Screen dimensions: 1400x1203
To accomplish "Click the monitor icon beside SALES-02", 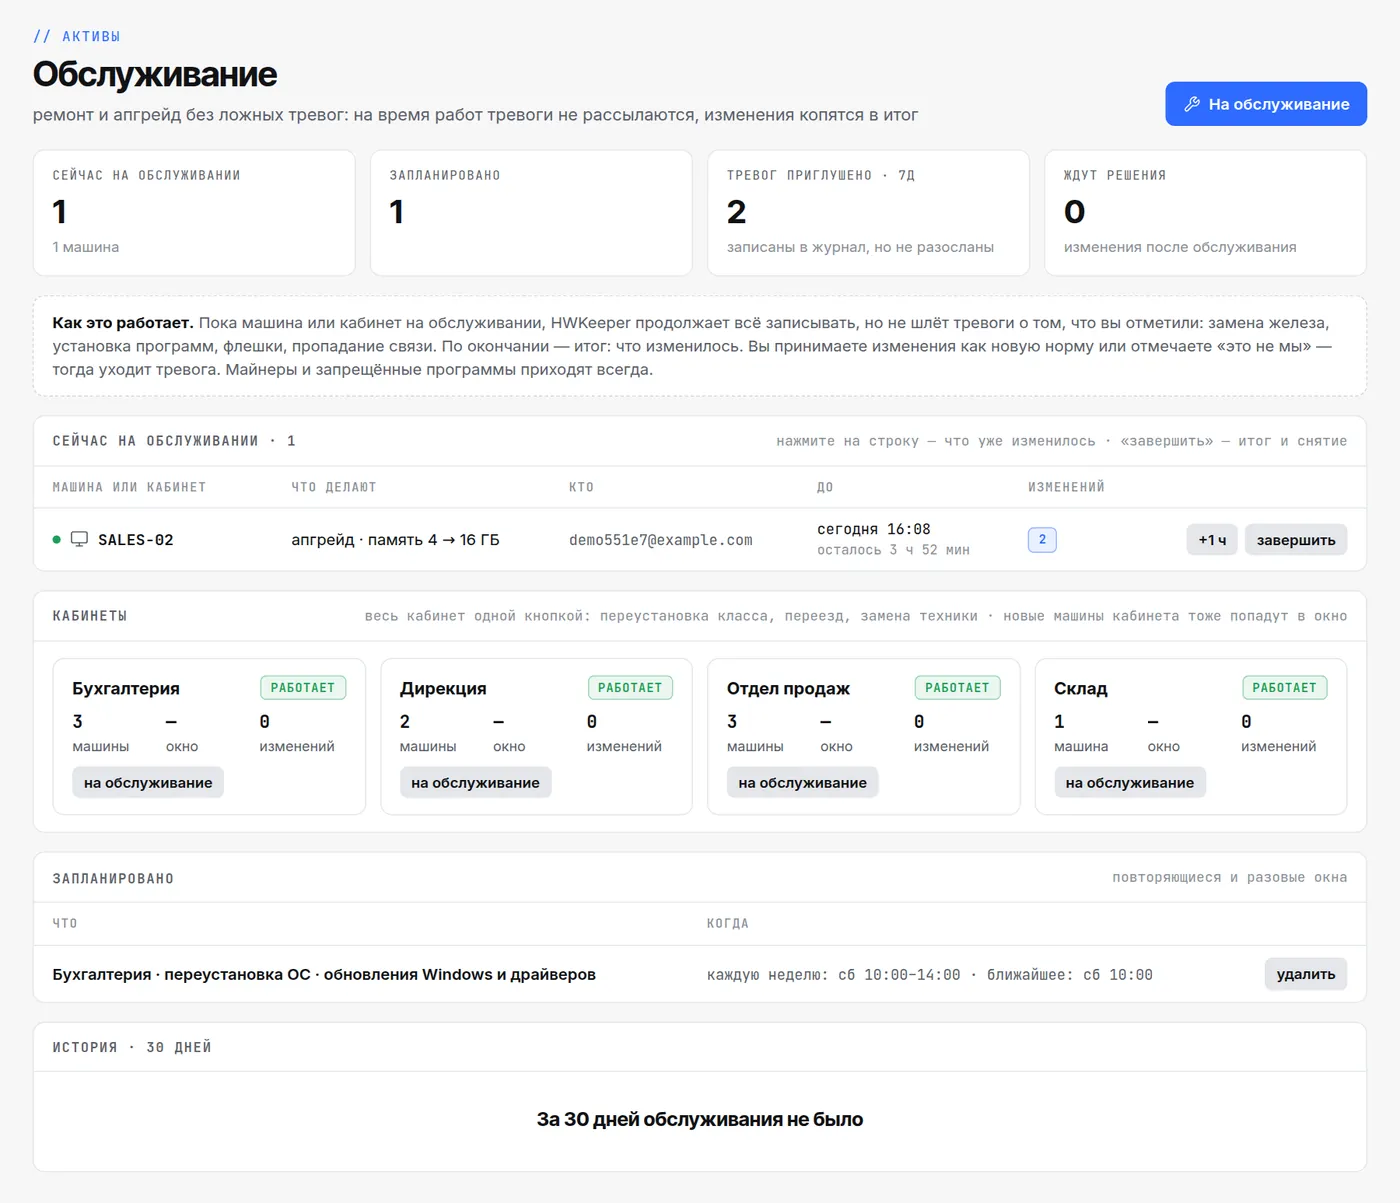I will click(x=79, y=540).
